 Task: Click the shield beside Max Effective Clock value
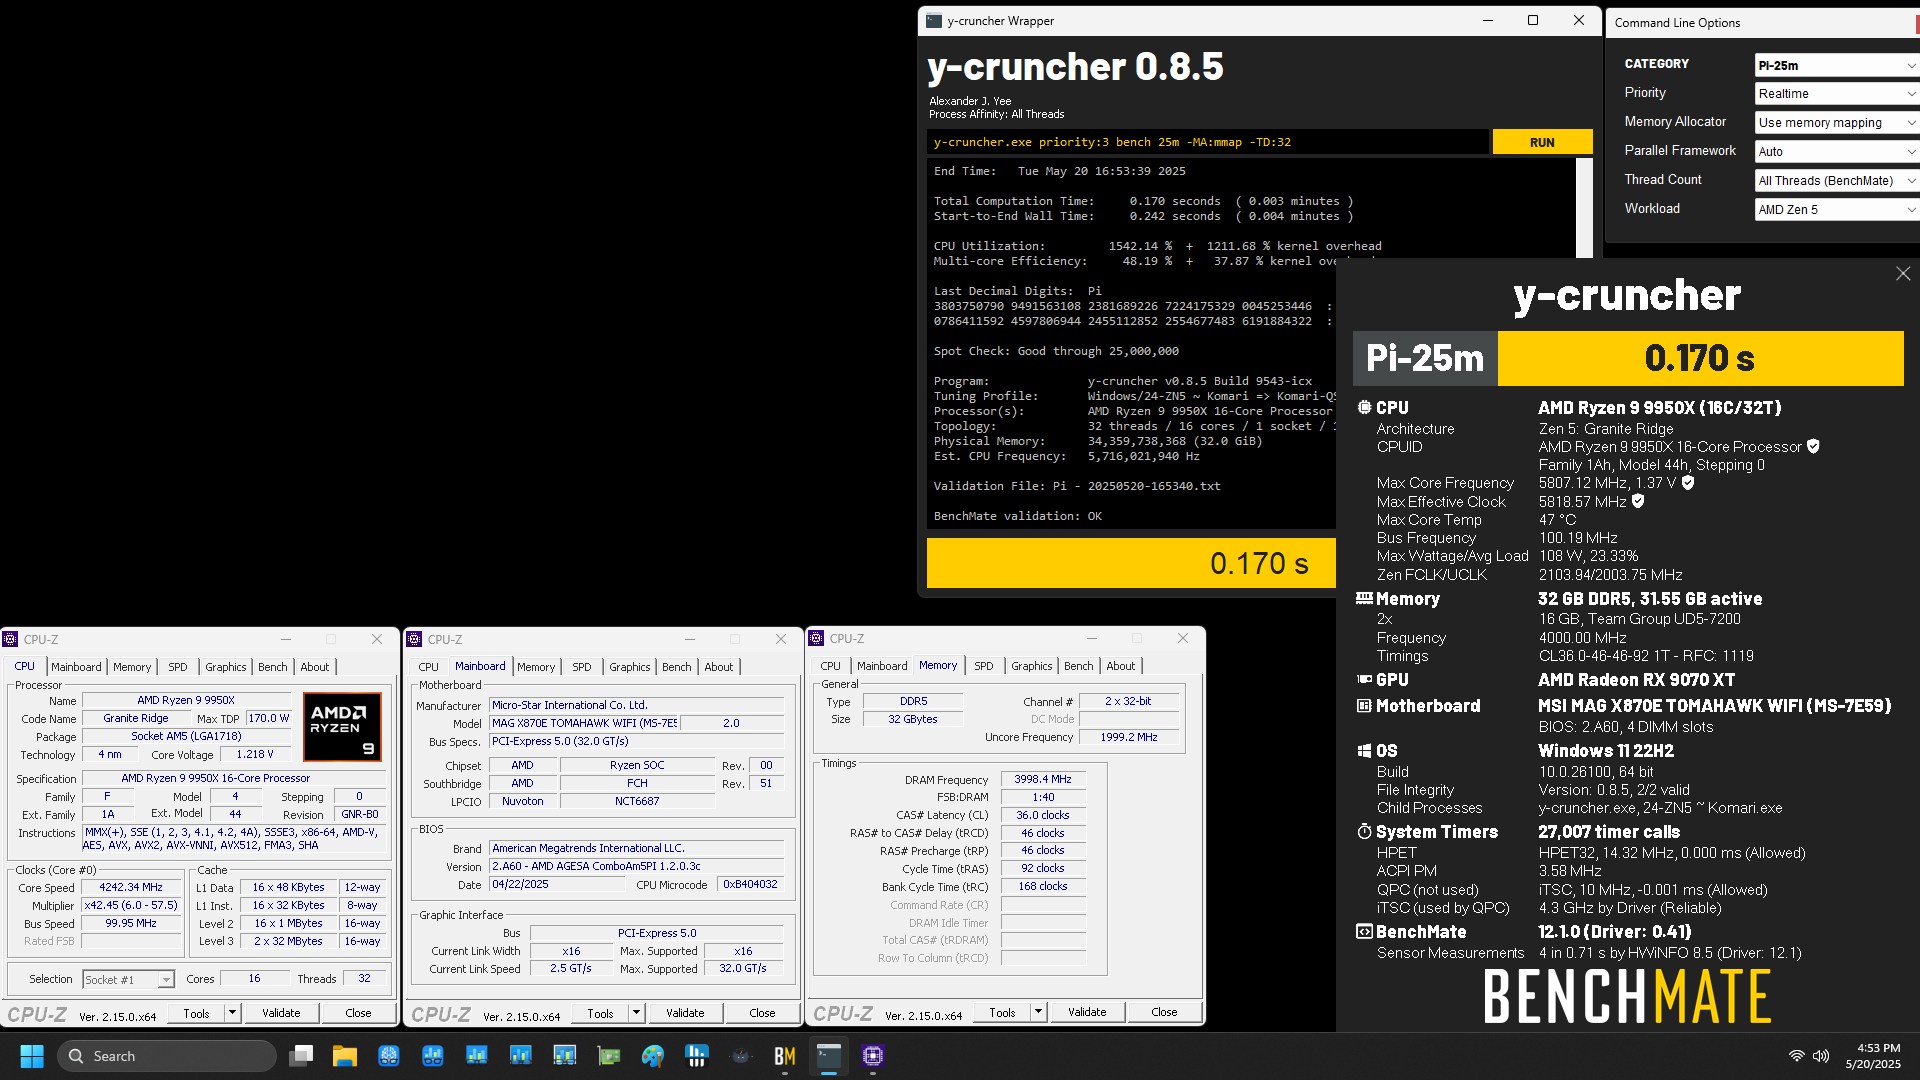click(x=1638, y=501)
